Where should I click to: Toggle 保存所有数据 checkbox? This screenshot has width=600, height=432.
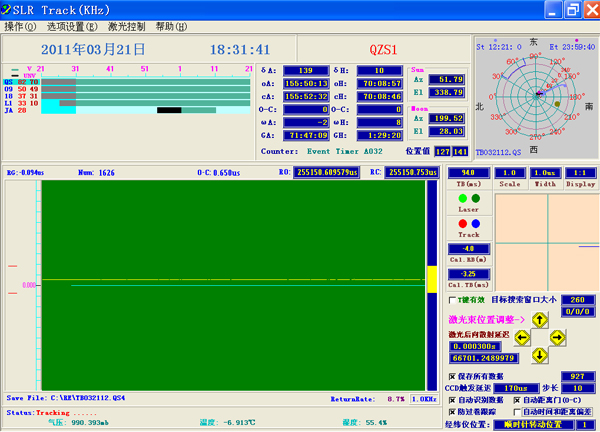point(452,377)
